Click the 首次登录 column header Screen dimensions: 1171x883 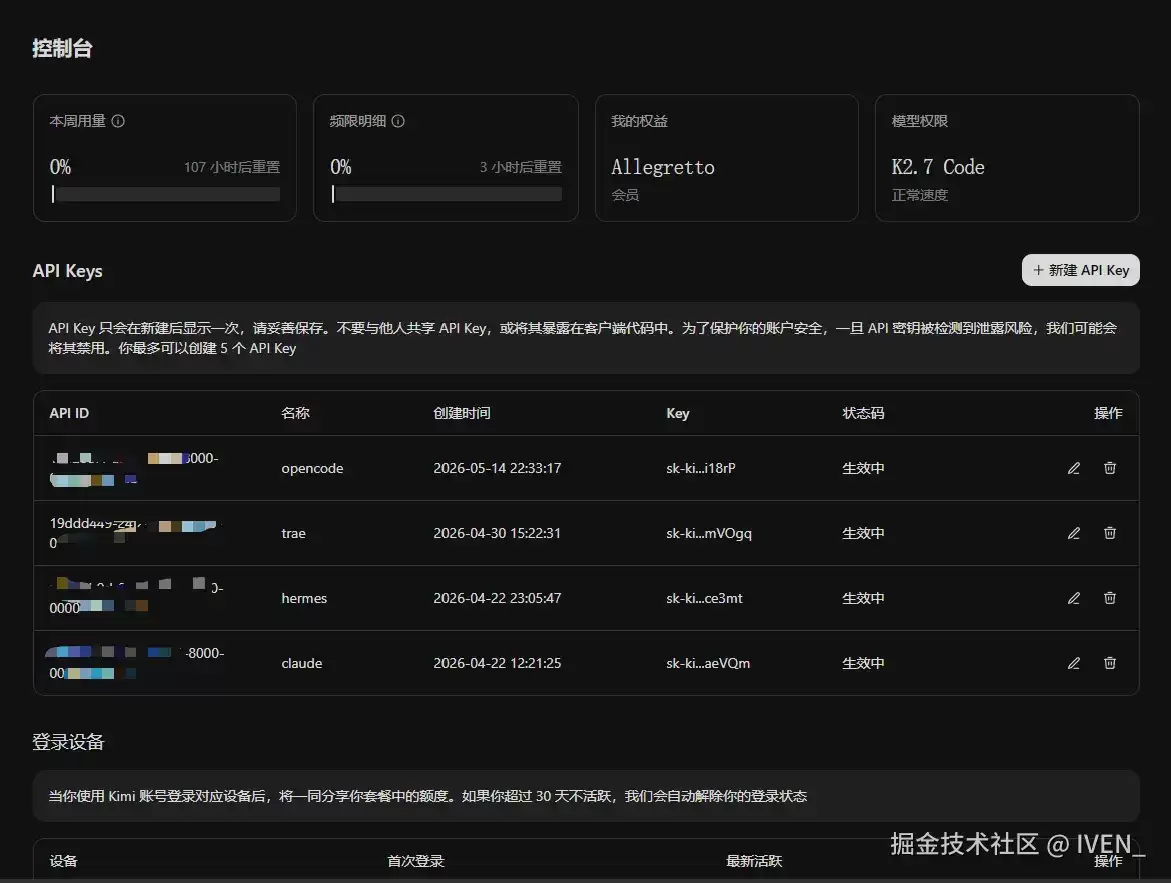415,861
